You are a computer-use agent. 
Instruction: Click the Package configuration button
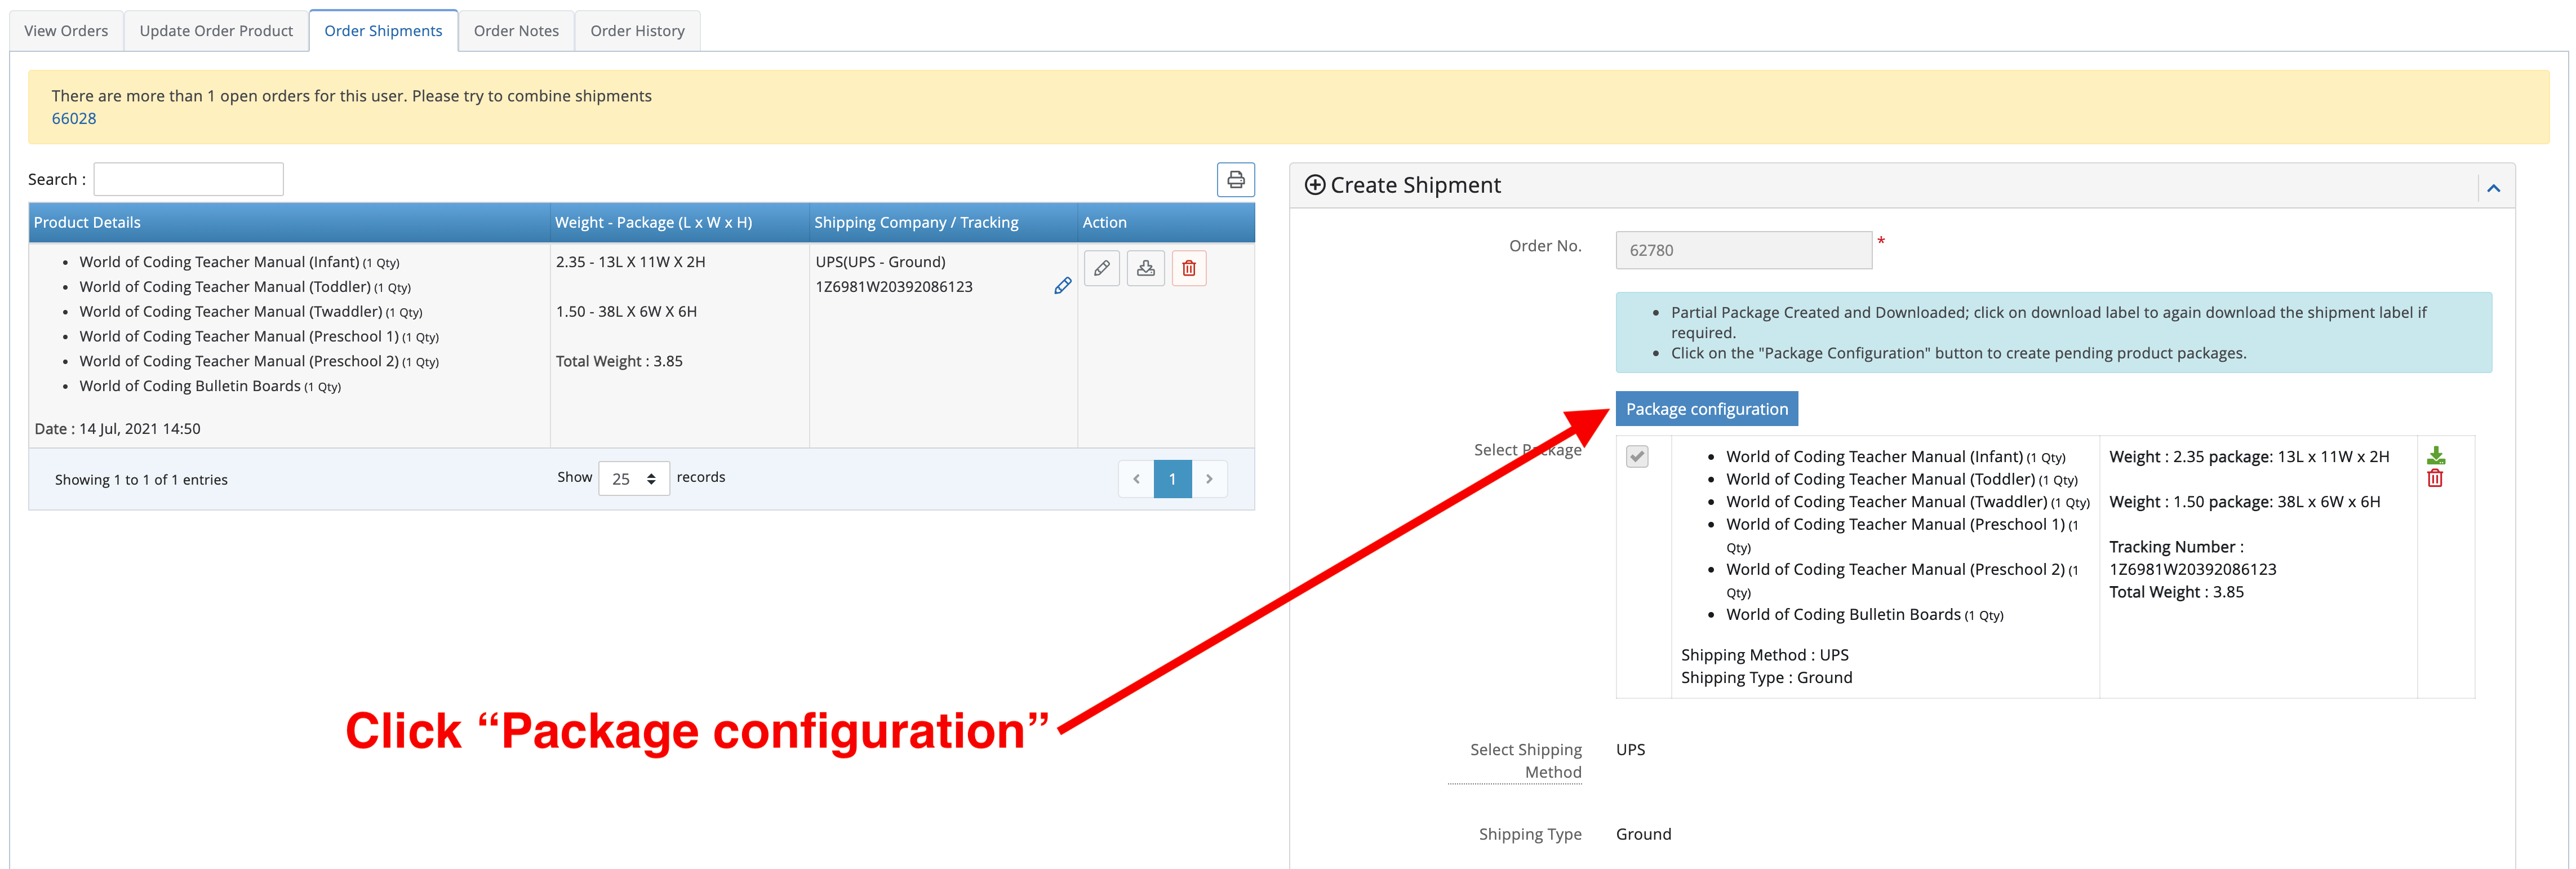(x=1706, y=409)
